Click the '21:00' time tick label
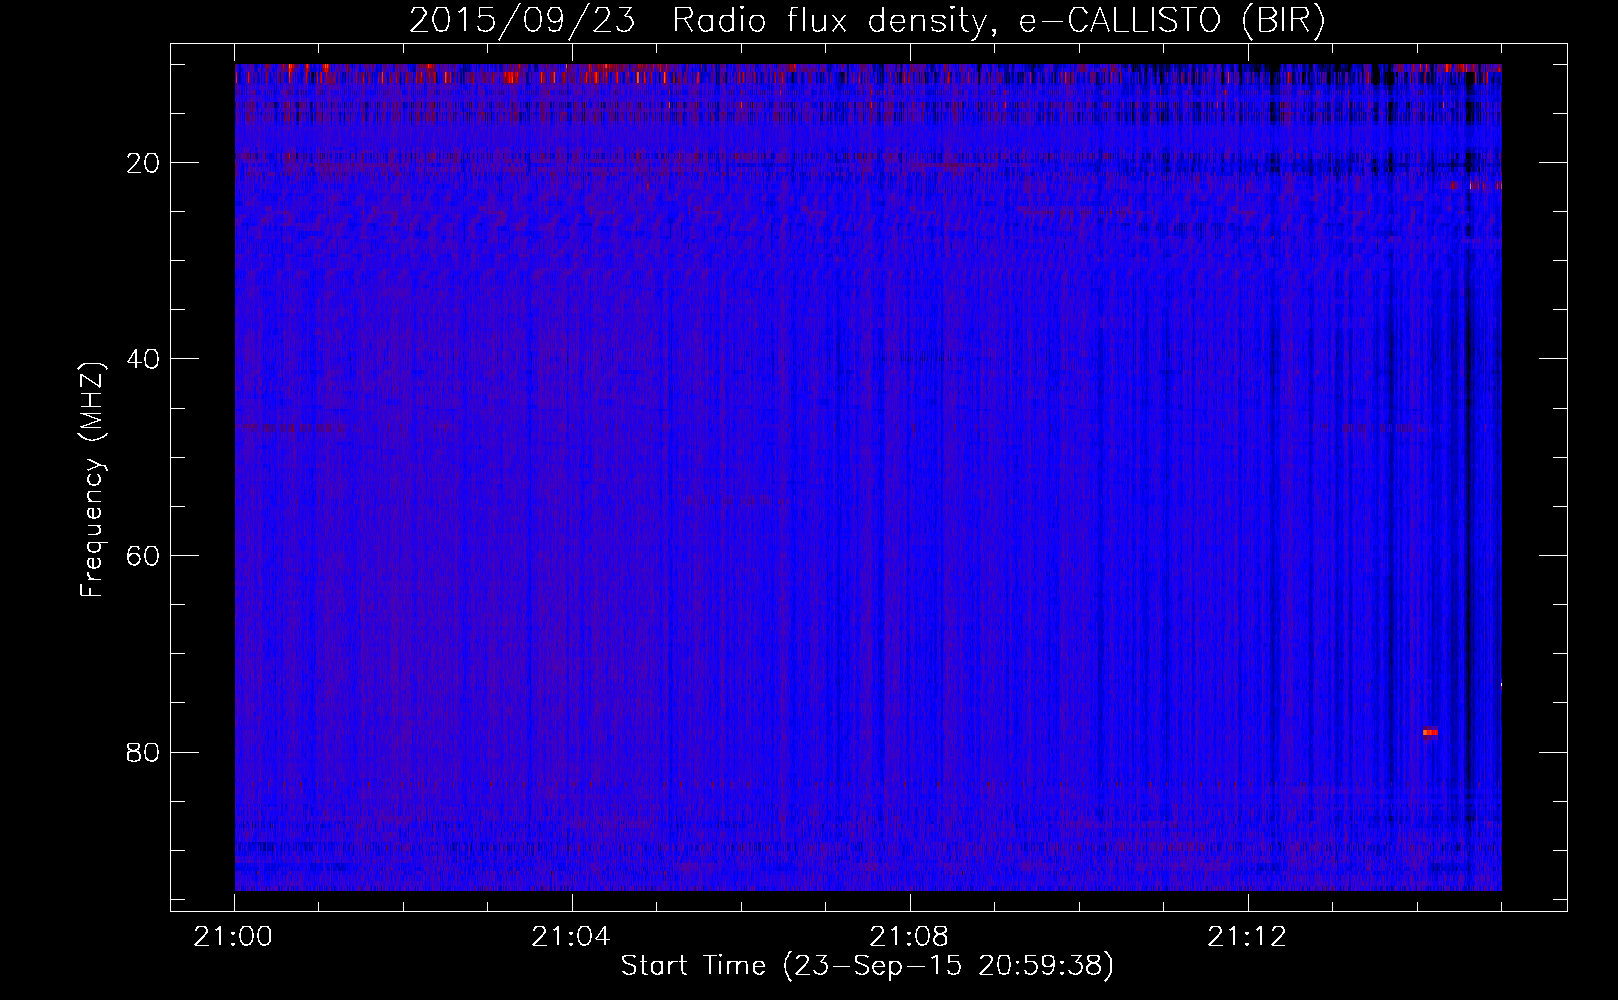Viewport: 1618px width, 1000px height. pos(234,937)
